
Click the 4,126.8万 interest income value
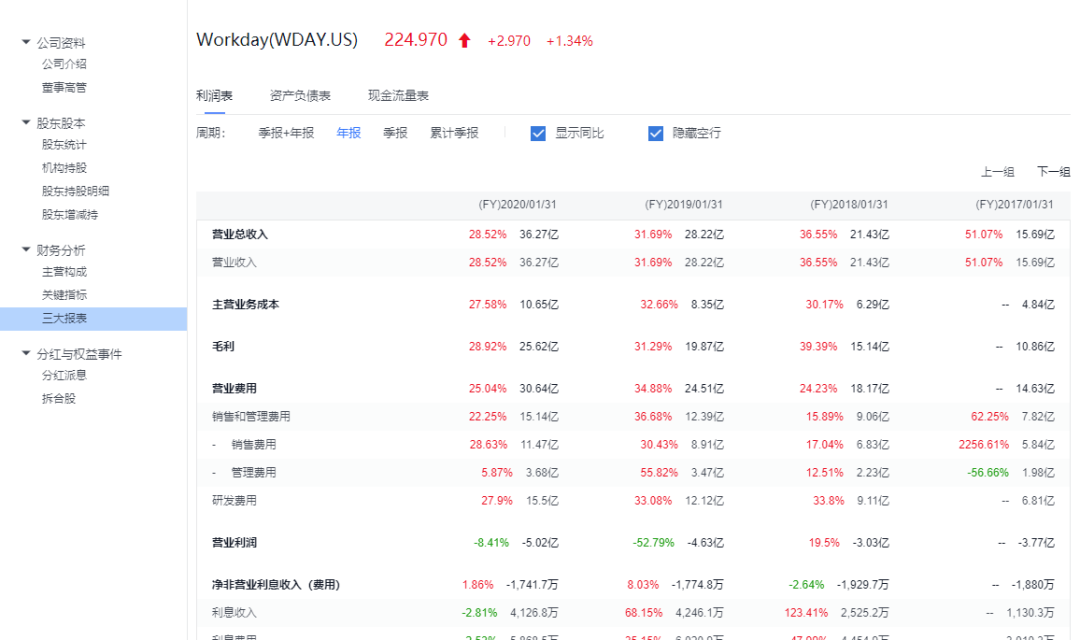534,613
